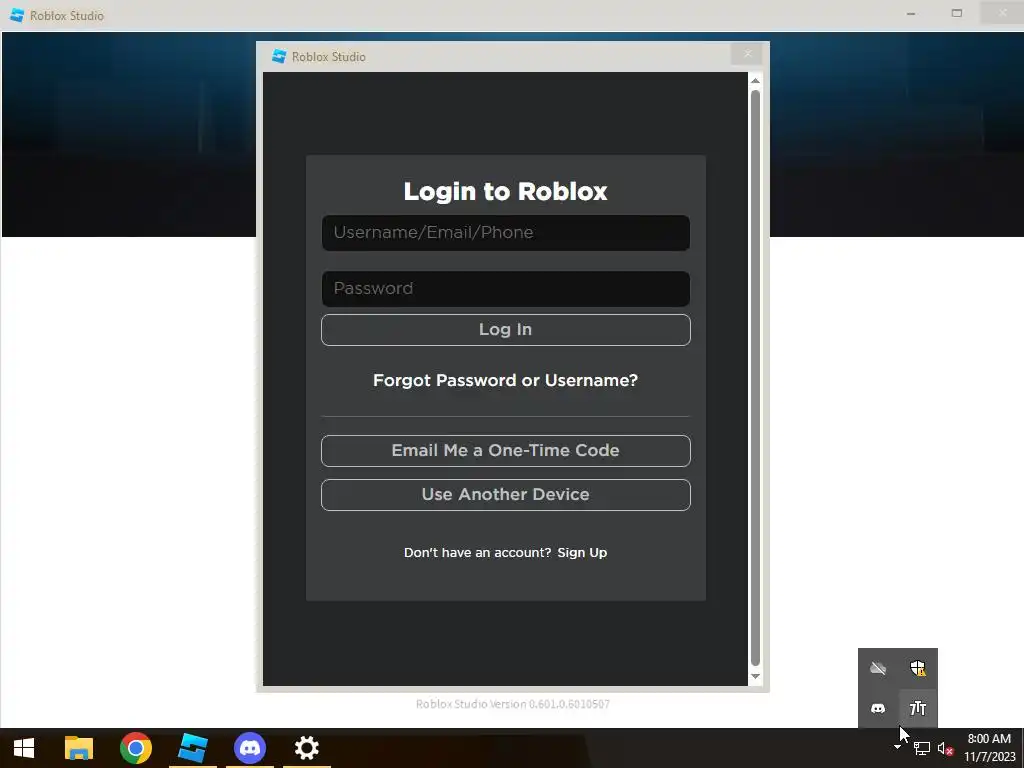Click the Log In button
The width and height of the screenshot is (1024, 768).
pos(505,330)
